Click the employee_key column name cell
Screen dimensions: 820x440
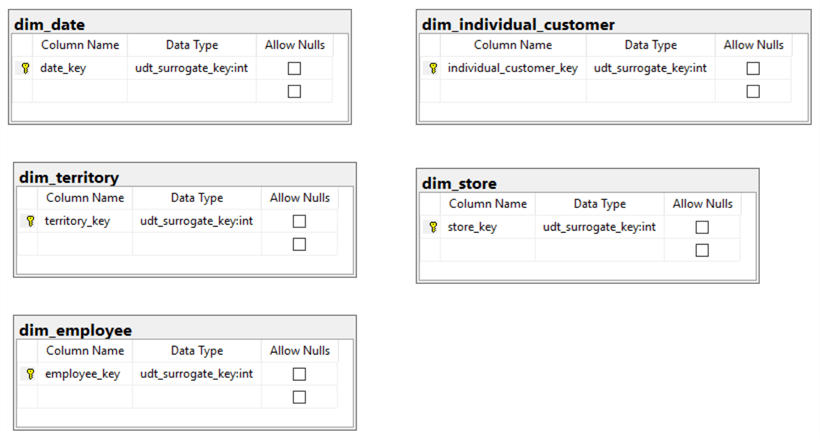(x=84, y=374)
